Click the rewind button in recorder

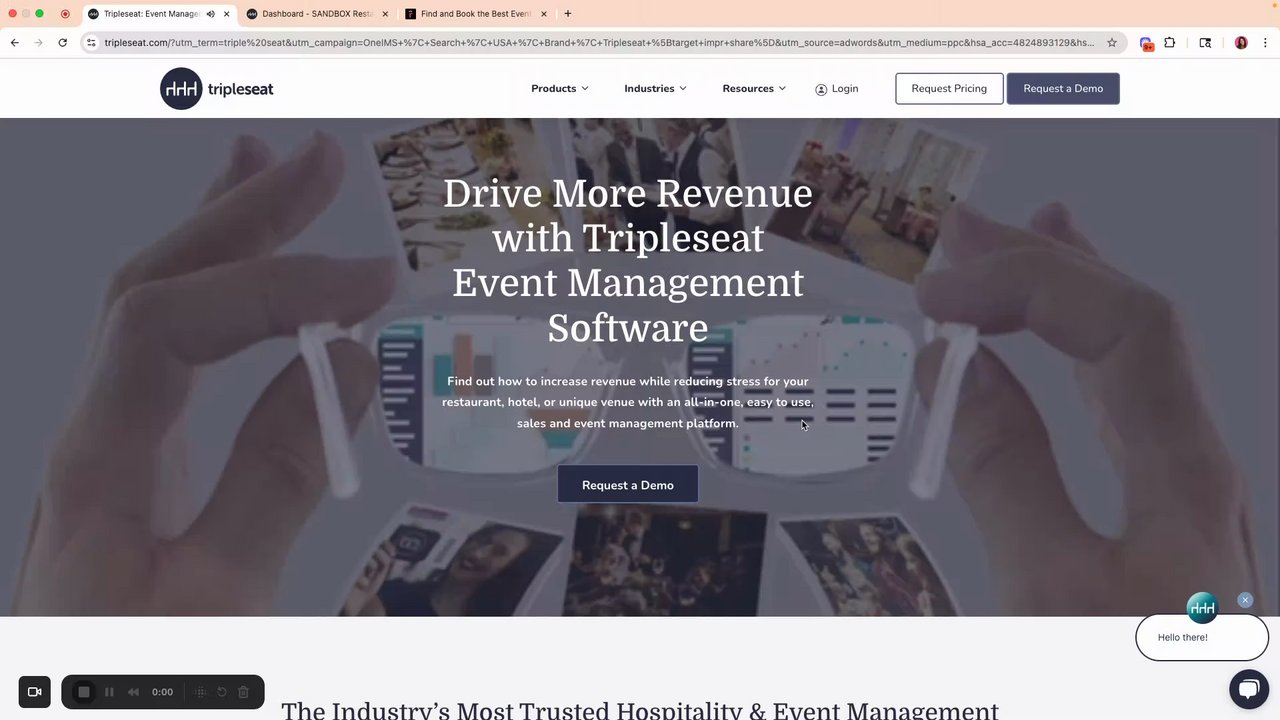tap(133, 692)
